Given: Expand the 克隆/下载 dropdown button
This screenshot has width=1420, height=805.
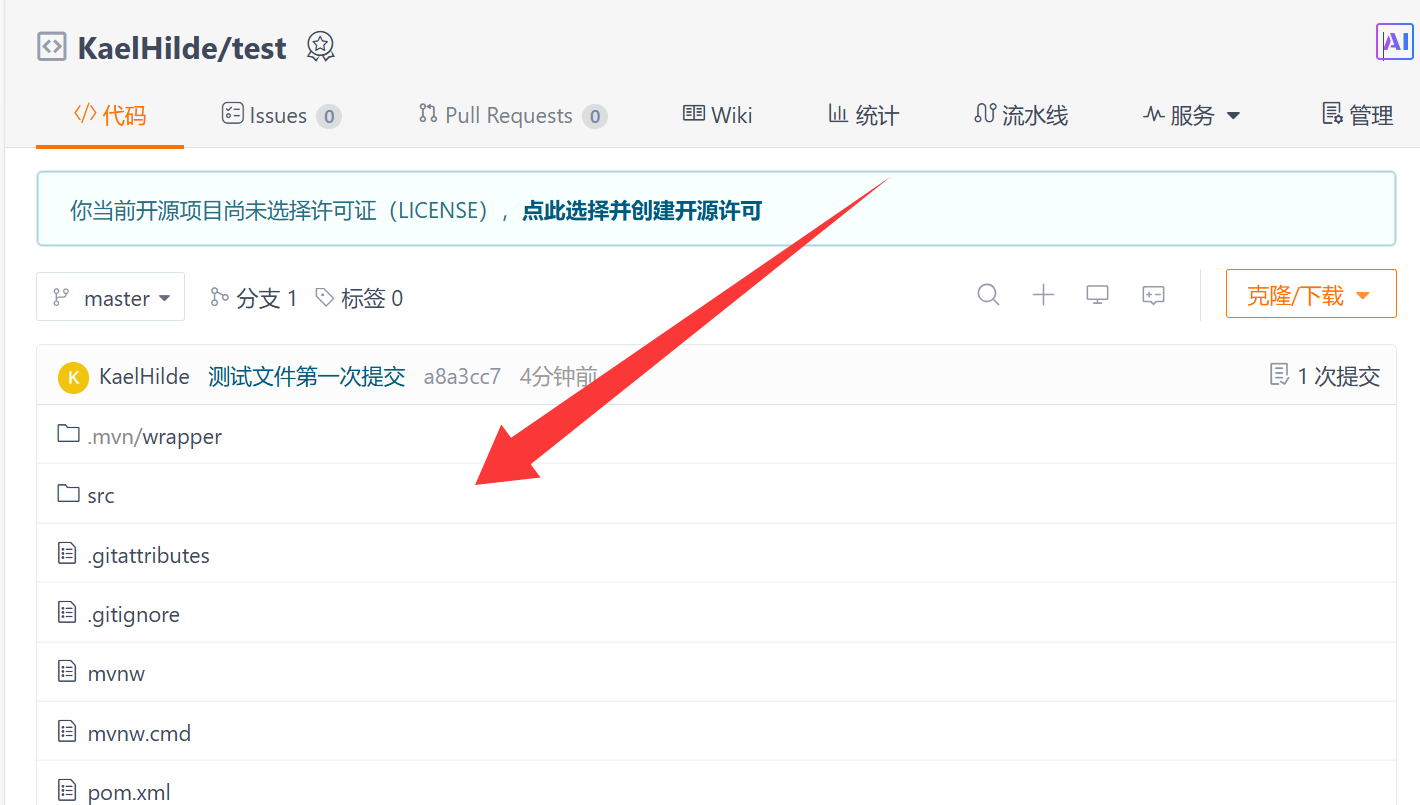Looking at the screenshot, I should point(1311,295).
